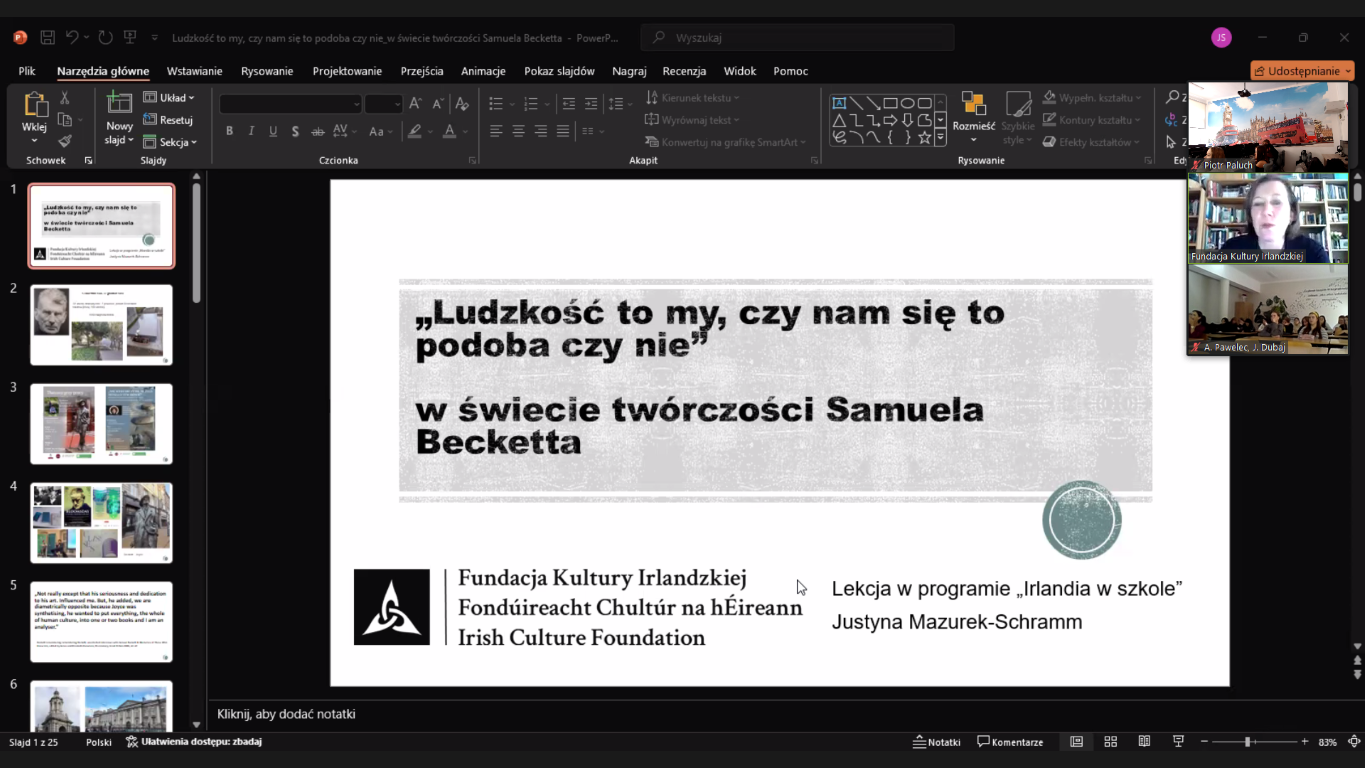Select the format painter brush icon
This screenshot has width=1365, height=768.
click(65, 141)
